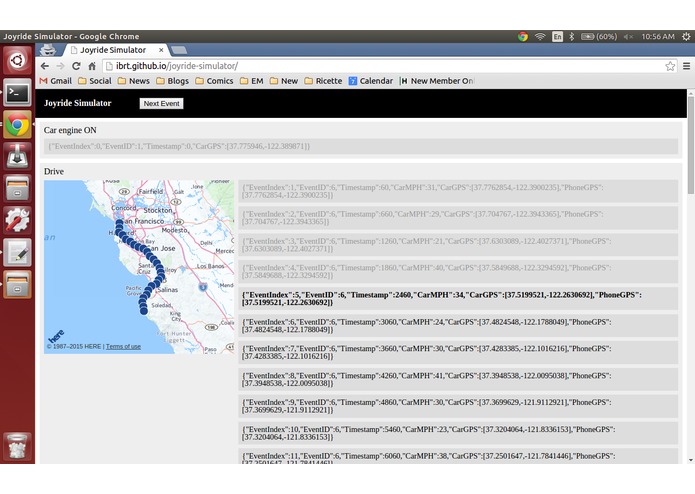Screen dimensions: 695x494
Task: Open Terminal from the launcher
Action: 17,92
